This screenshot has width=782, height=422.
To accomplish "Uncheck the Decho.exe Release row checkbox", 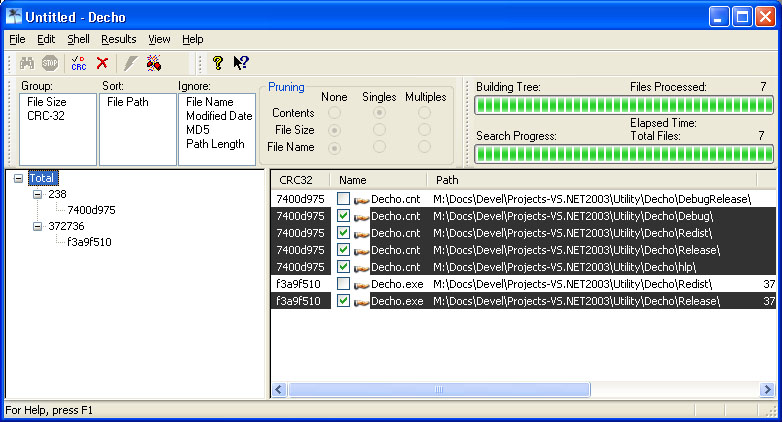I will 343,300.
